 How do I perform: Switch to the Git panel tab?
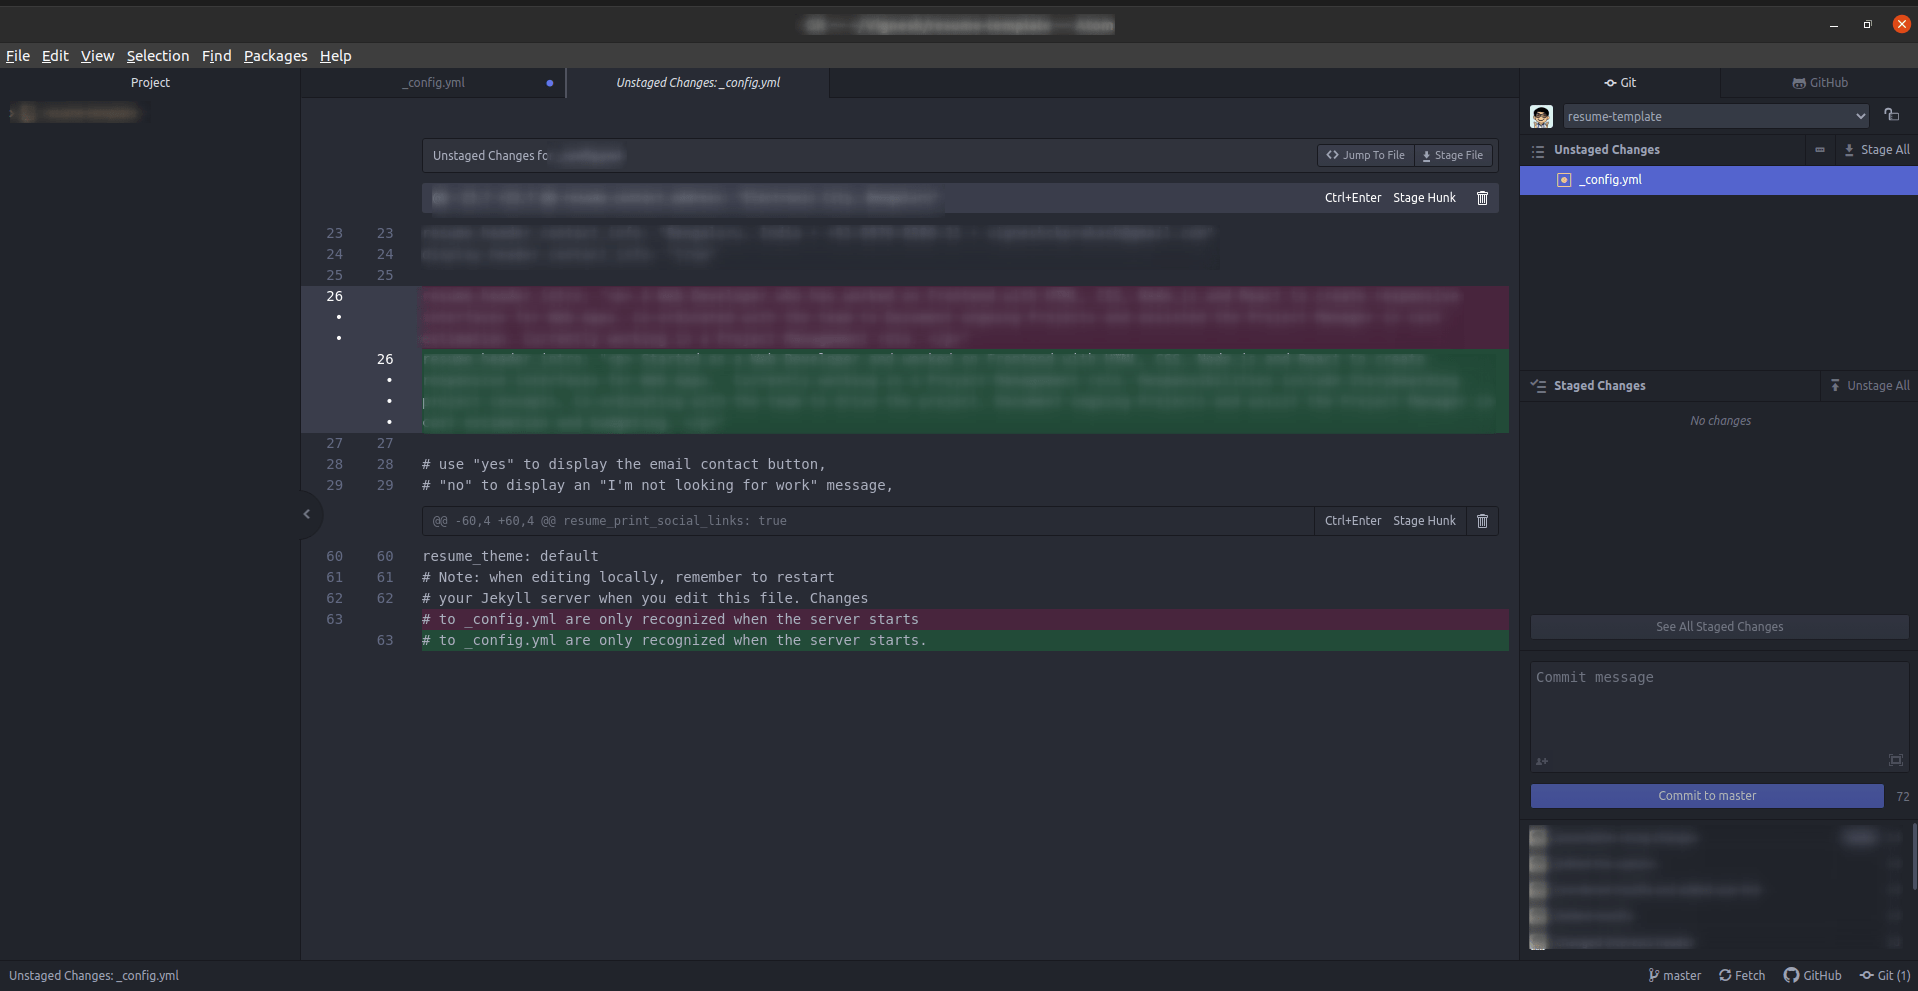tap(1620, 83)
